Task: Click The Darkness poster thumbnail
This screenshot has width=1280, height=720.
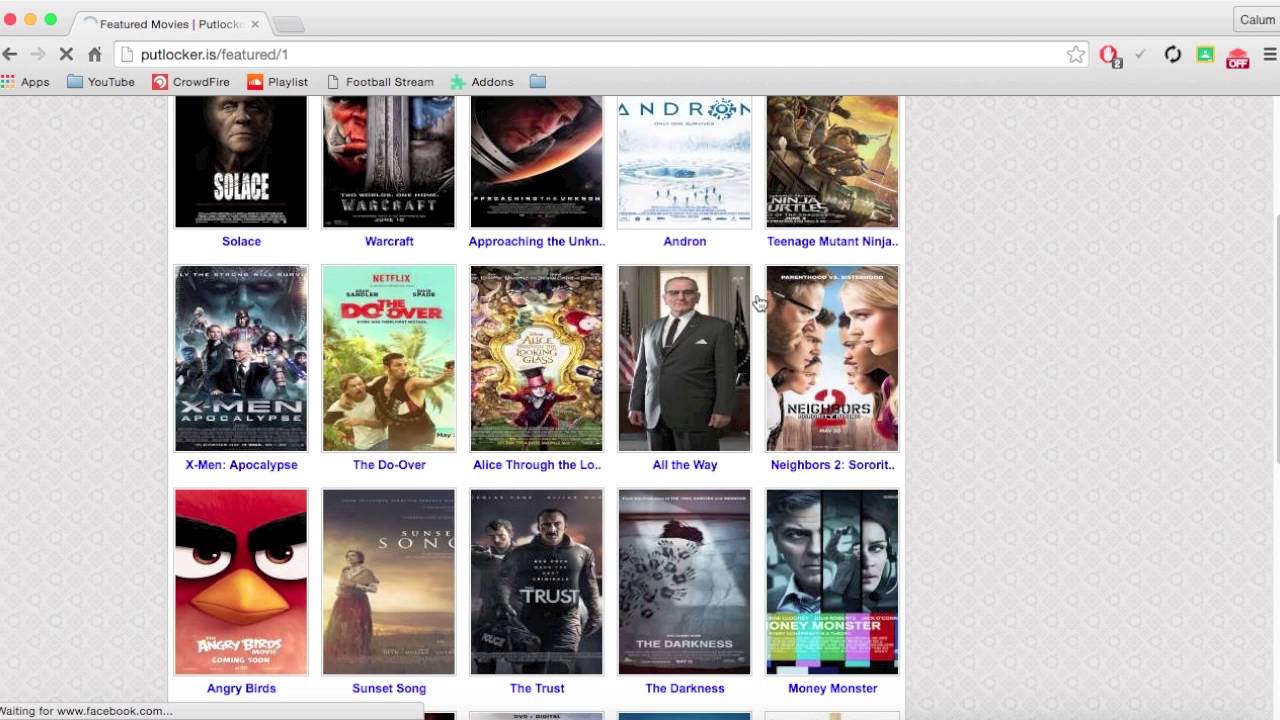Action: click(685, 582)
